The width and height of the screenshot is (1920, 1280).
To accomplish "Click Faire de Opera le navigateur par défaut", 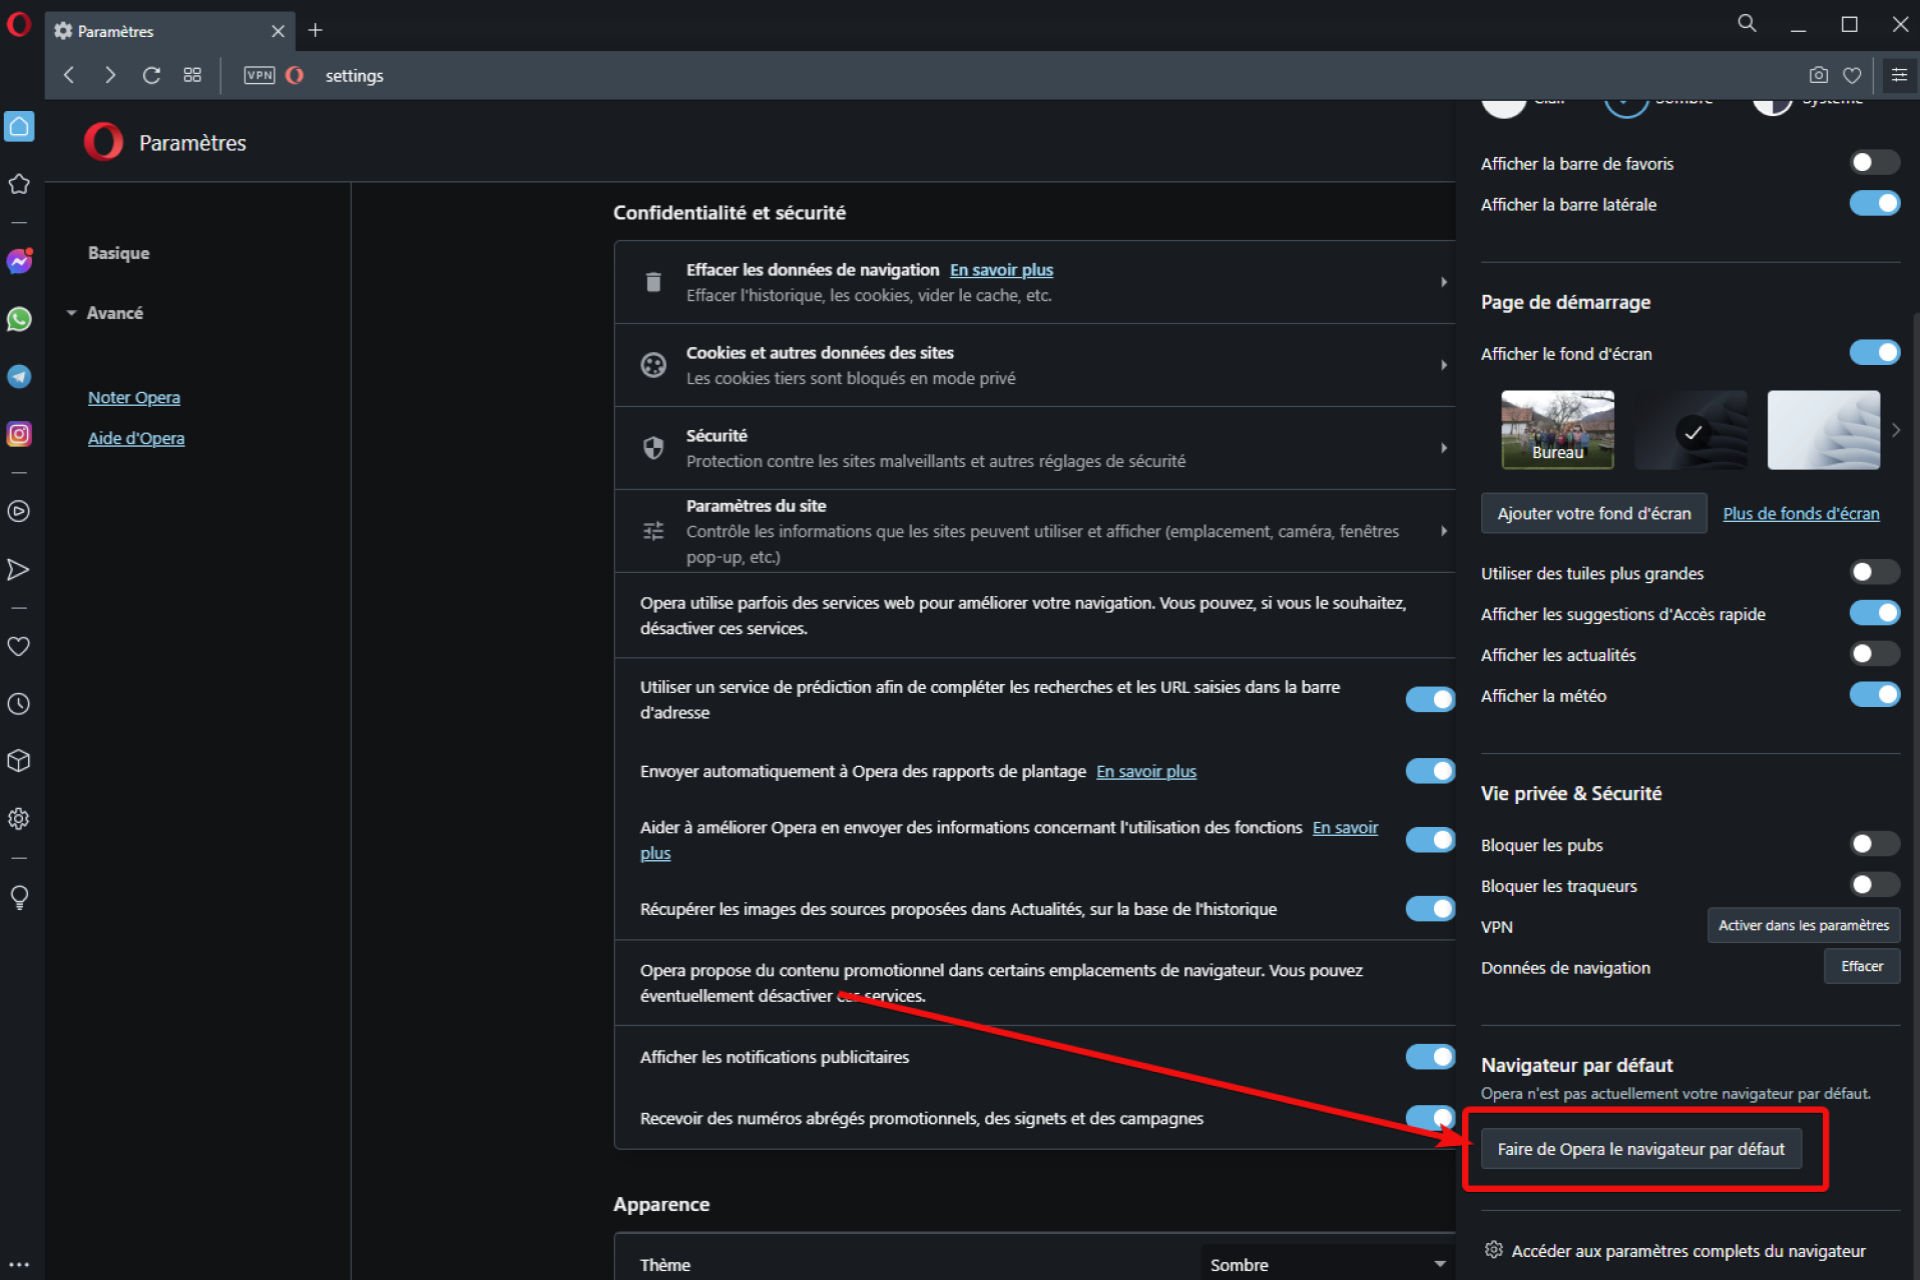I will (1640, 1149).
